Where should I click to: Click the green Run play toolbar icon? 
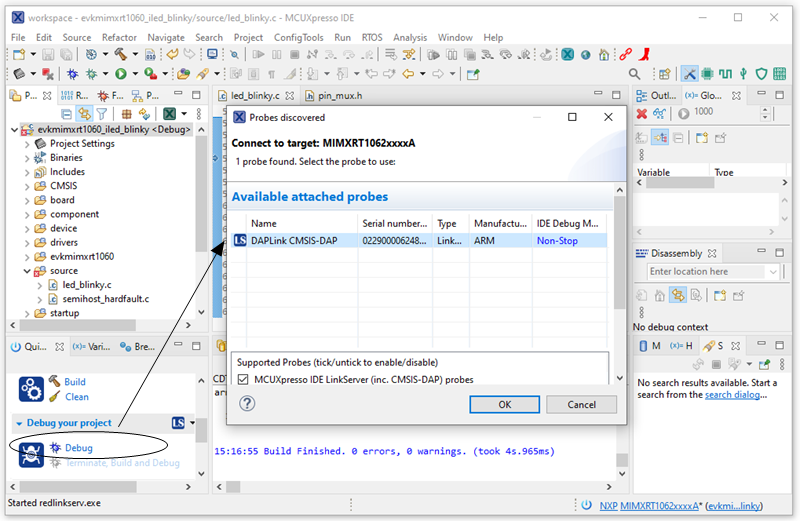(x=121, y=74)
